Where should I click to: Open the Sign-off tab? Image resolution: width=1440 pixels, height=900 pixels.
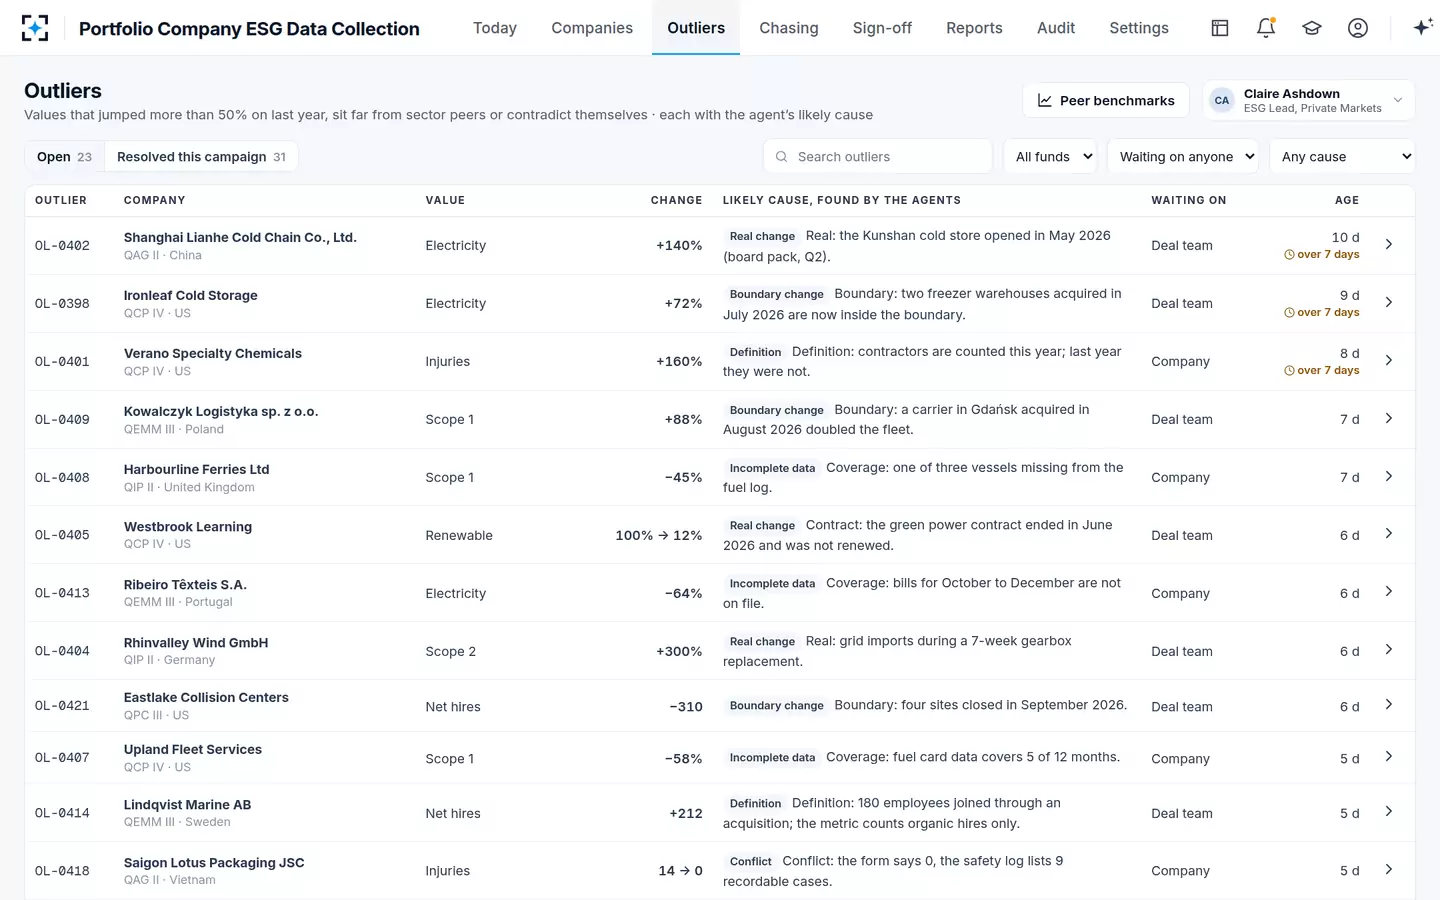click(882, 28)
